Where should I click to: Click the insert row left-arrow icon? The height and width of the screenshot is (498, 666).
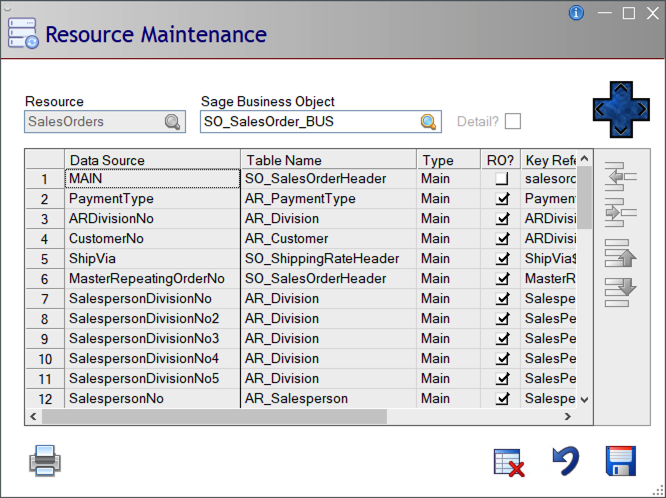pos(622,176)
